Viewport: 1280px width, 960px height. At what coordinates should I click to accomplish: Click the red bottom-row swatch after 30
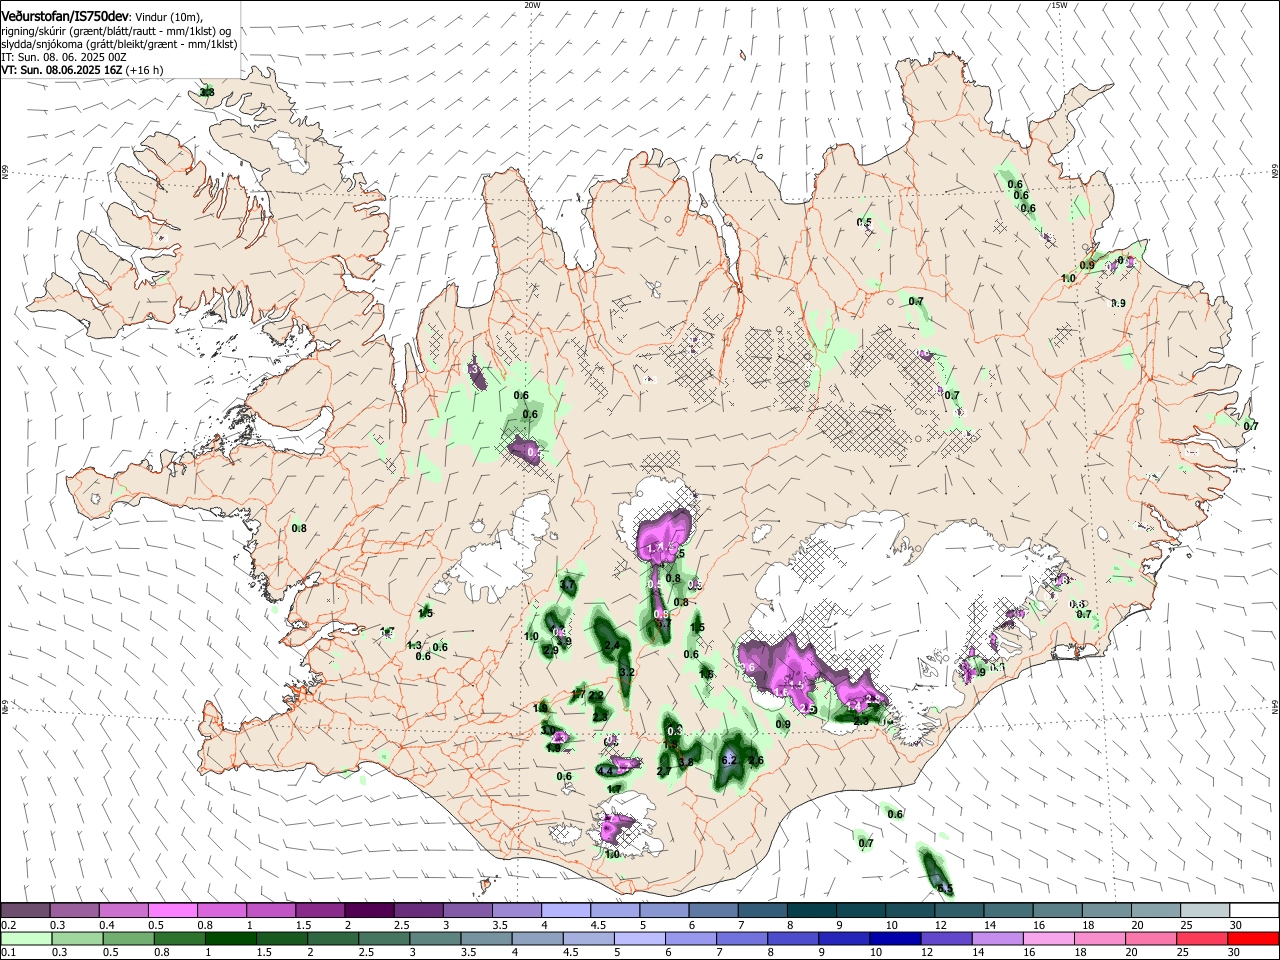coord(1254,938)
